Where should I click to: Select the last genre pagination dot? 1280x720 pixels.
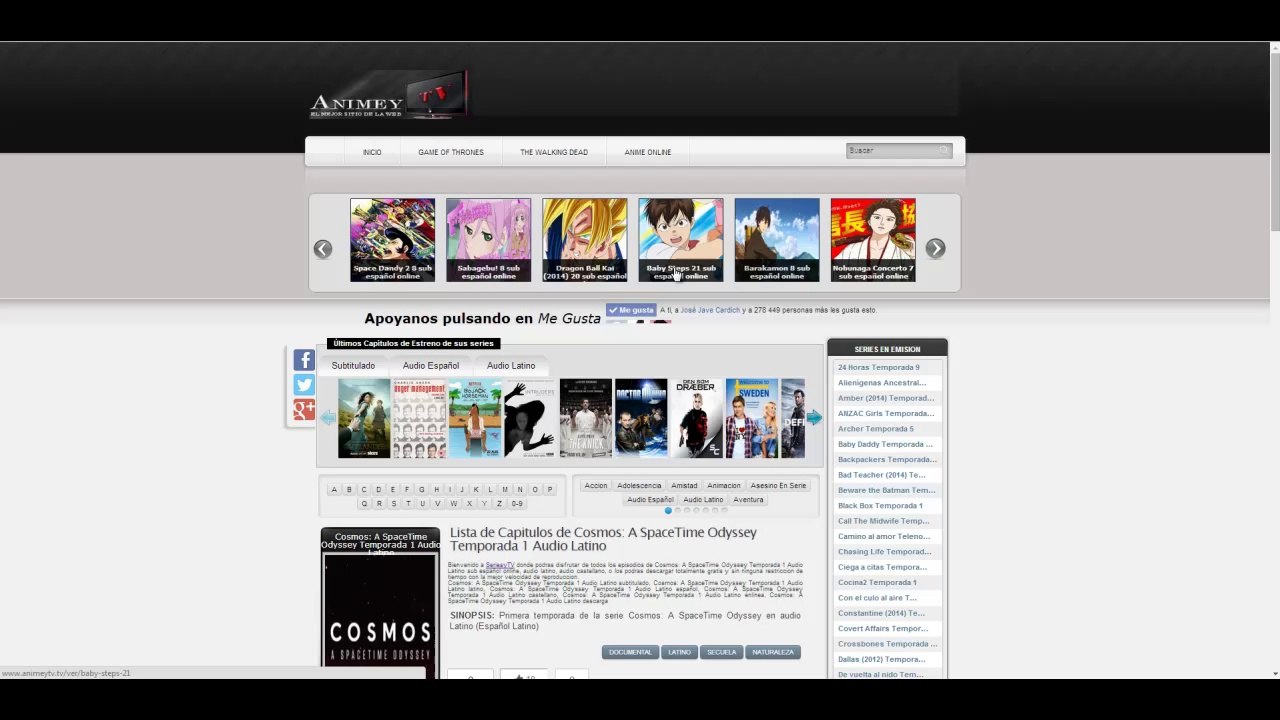[724, 511]
